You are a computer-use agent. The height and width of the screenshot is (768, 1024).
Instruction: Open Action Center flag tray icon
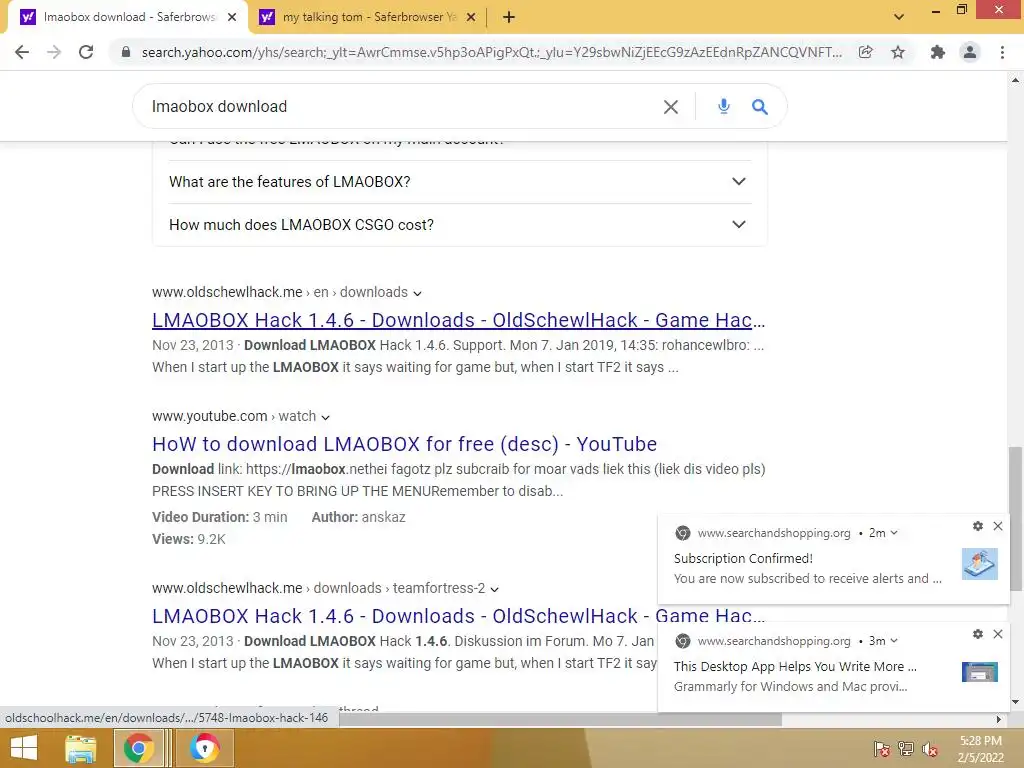pos(882,749)
